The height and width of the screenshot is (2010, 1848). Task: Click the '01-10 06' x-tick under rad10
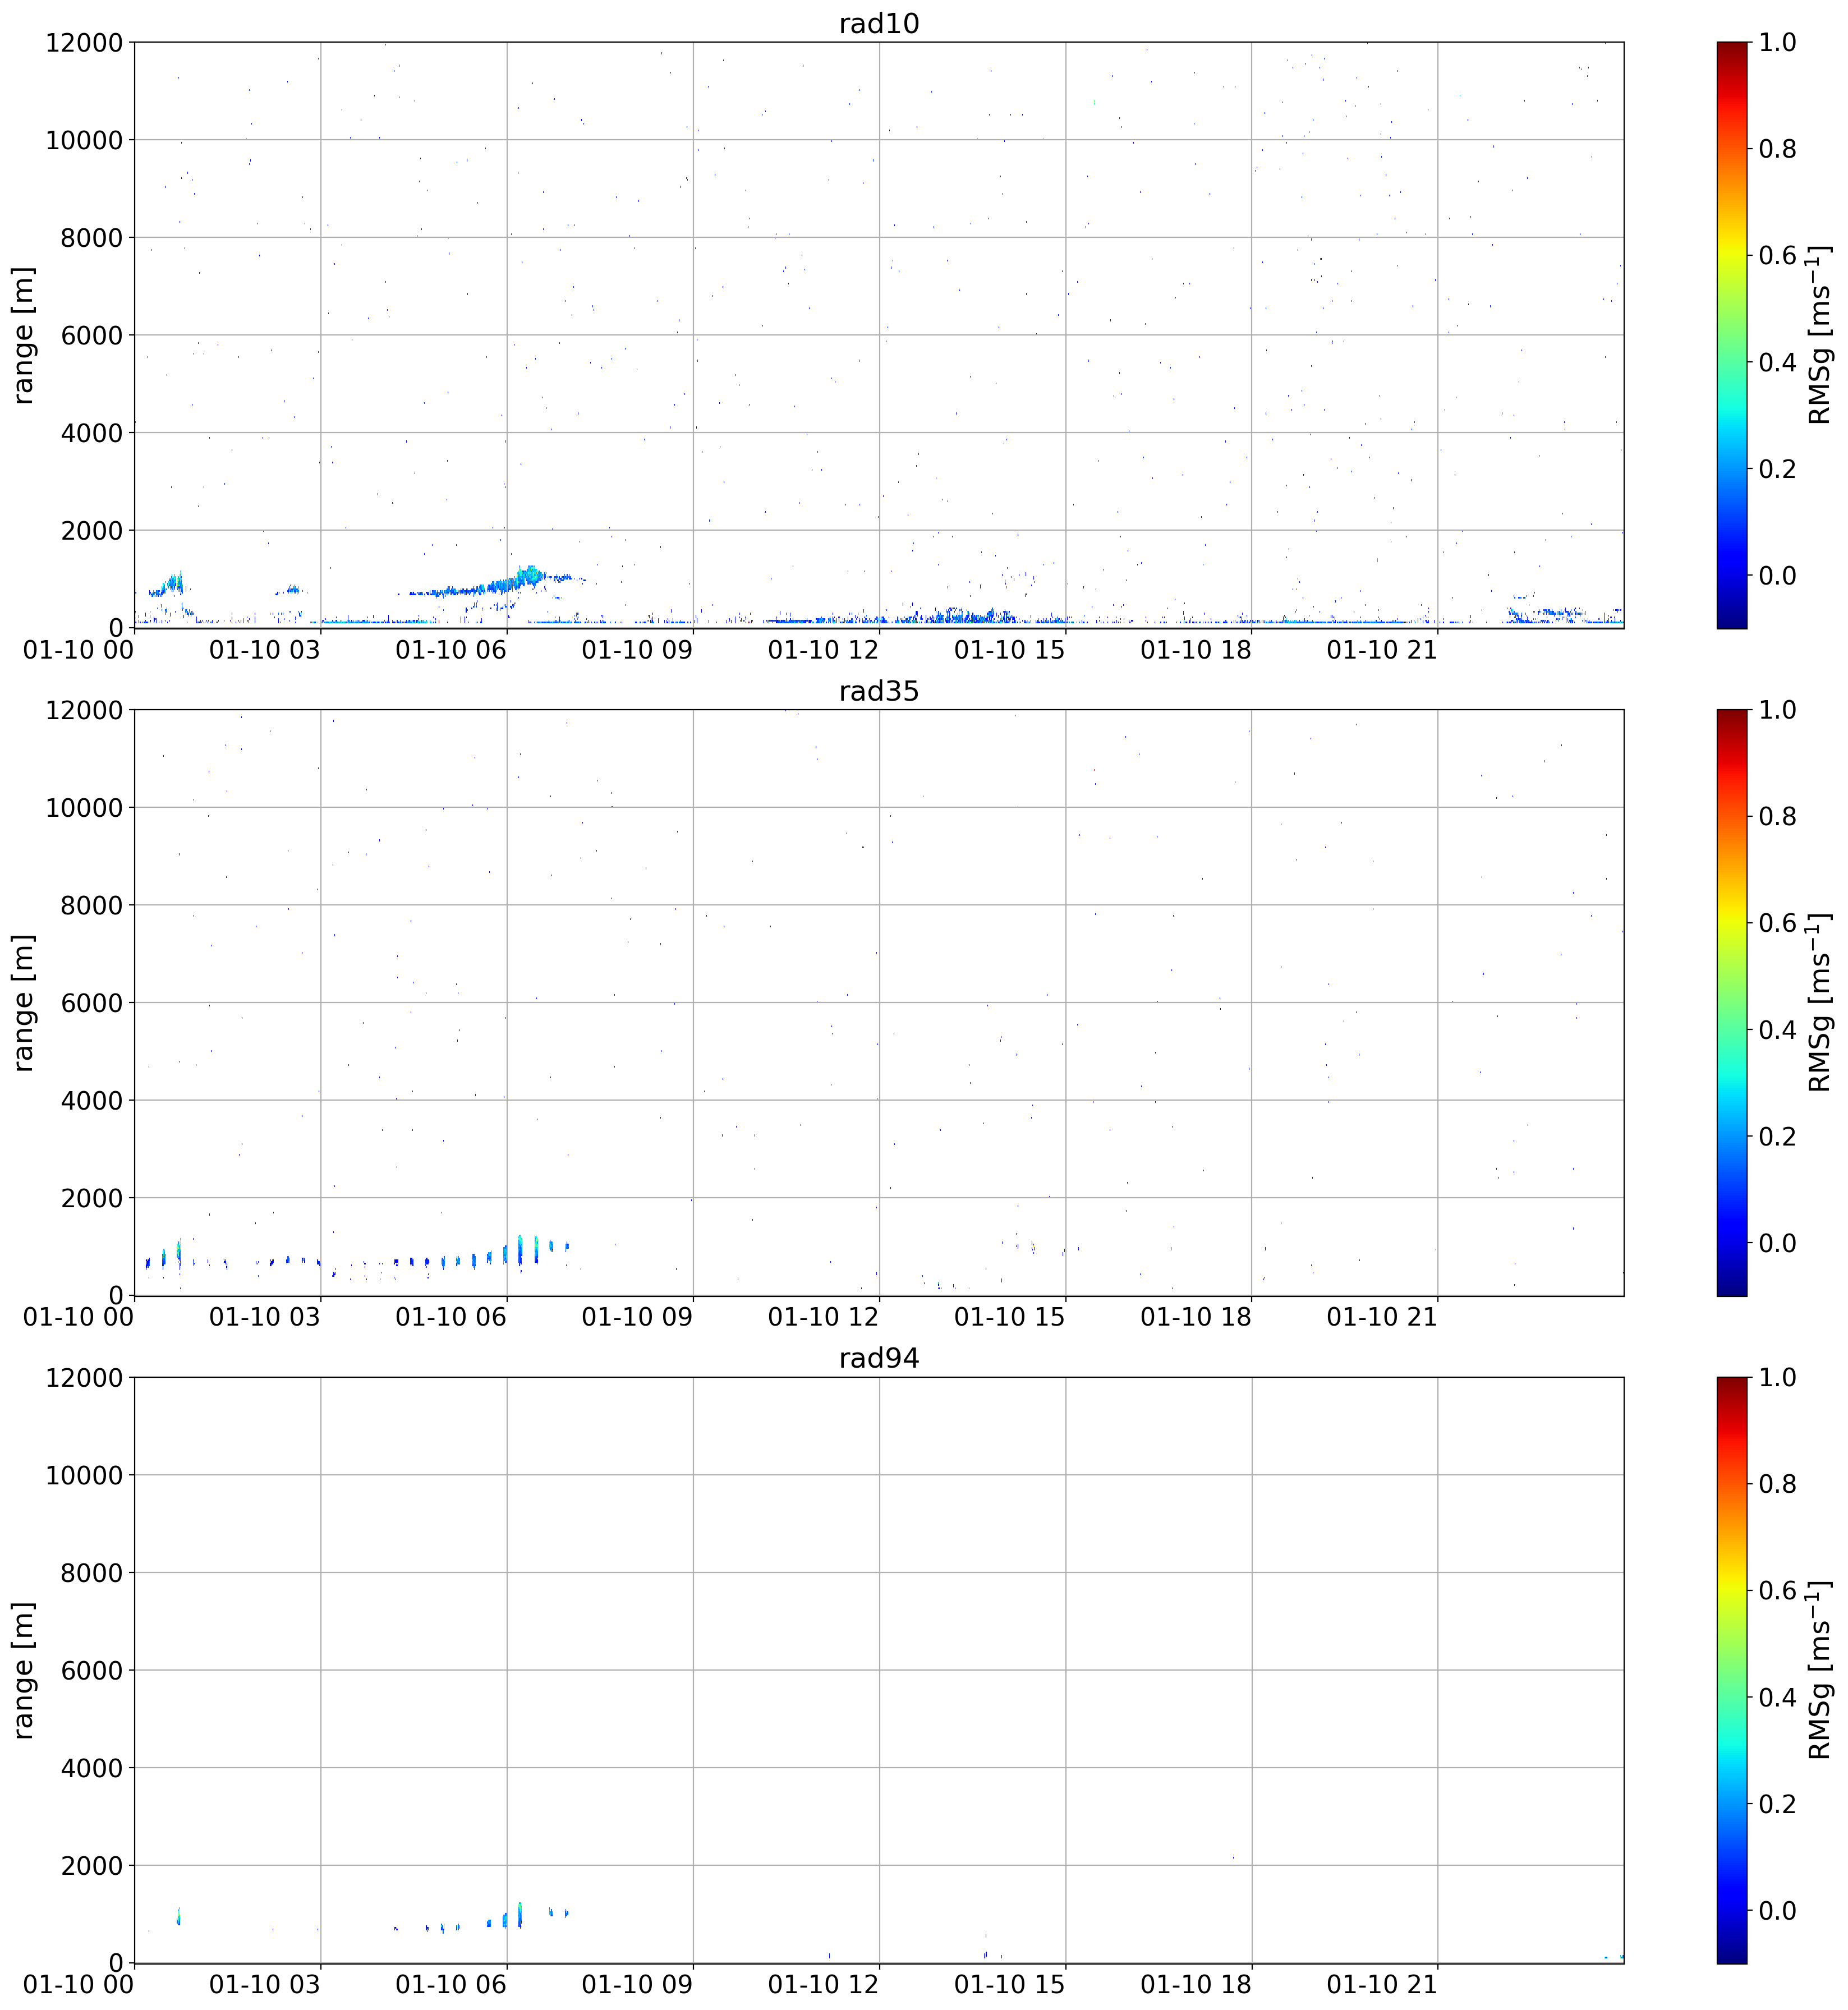click(451, 650)
